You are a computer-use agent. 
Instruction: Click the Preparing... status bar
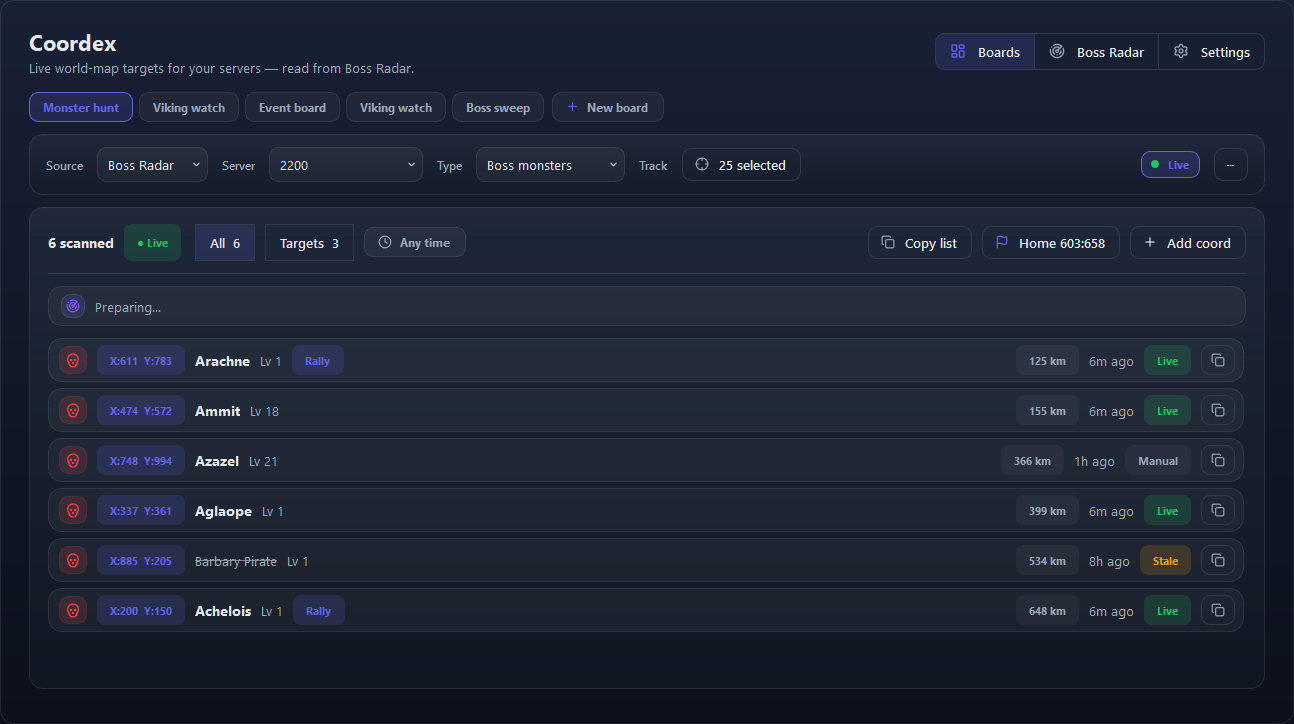(x=647, y=307)
